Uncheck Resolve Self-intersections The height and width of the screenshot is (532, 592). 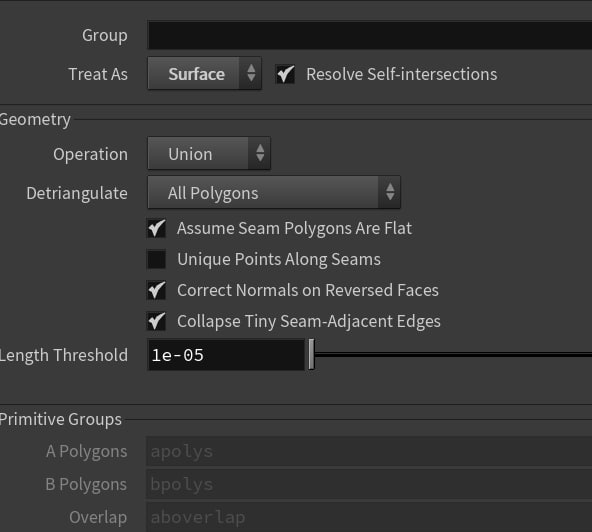(285, 74)
